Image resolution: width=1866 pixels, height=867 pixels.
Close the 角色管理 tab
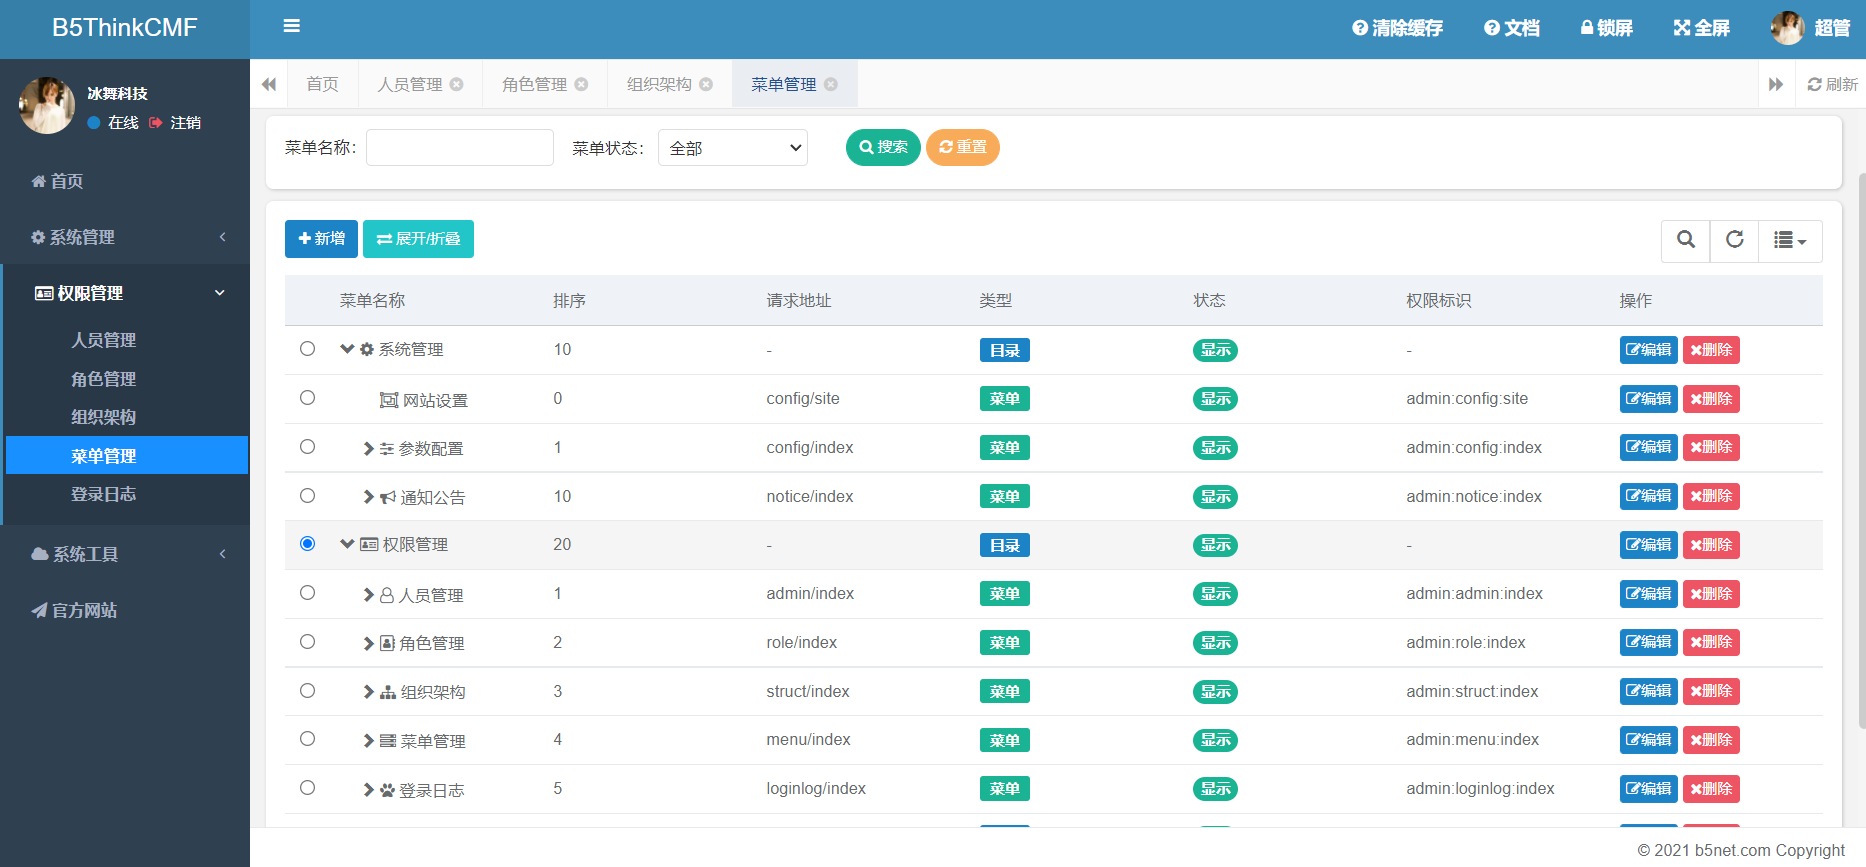581,84
